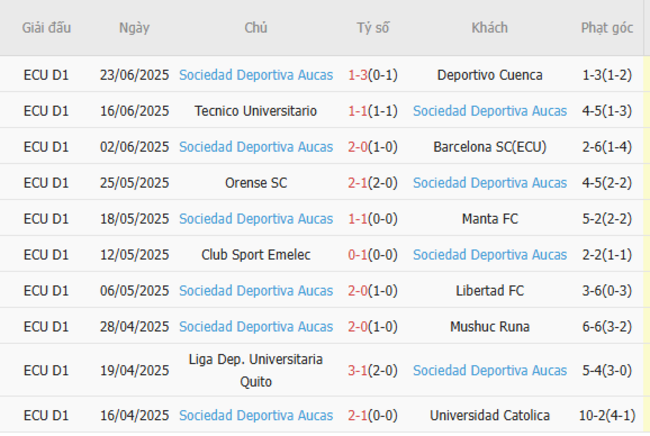
Task: Open Orense SC team link
Action: tap(256, 183)
